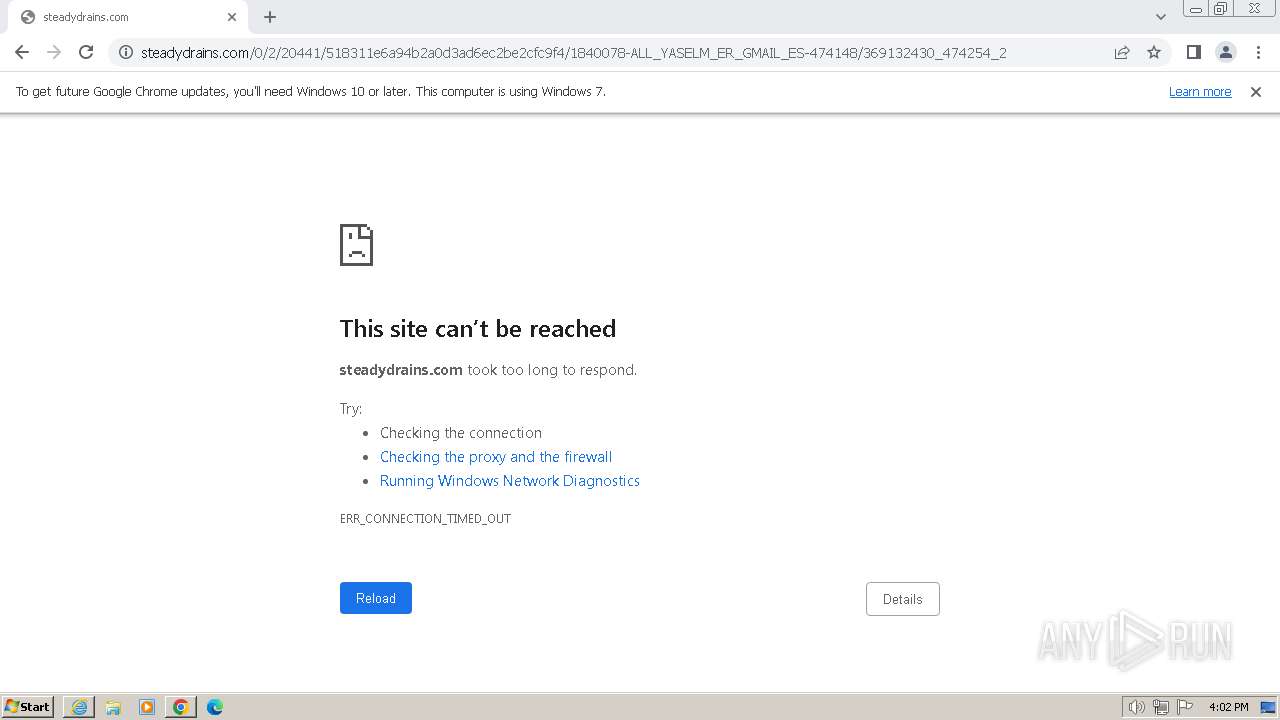The width and height of the screenshot is (1280, 720).
Task: Close the Chrome window
Action: [1255, 9]
